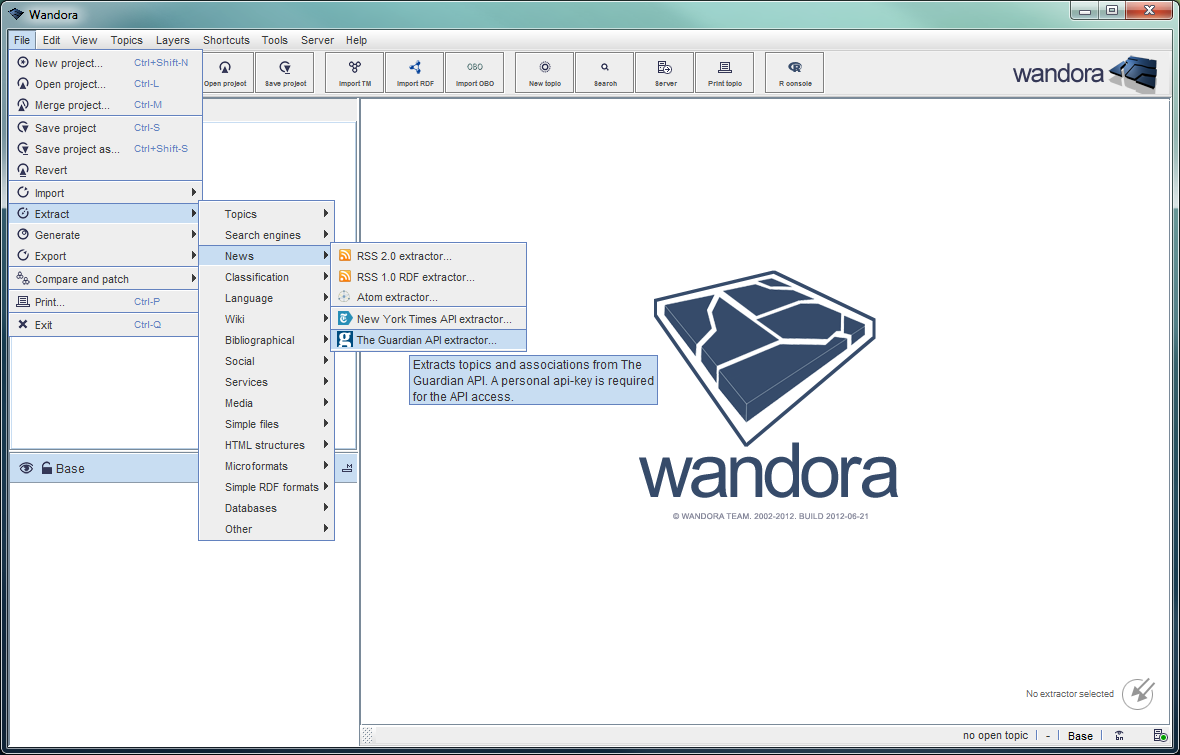
Task: Click the server status icon in status bar
Action: click(1160, 735)
